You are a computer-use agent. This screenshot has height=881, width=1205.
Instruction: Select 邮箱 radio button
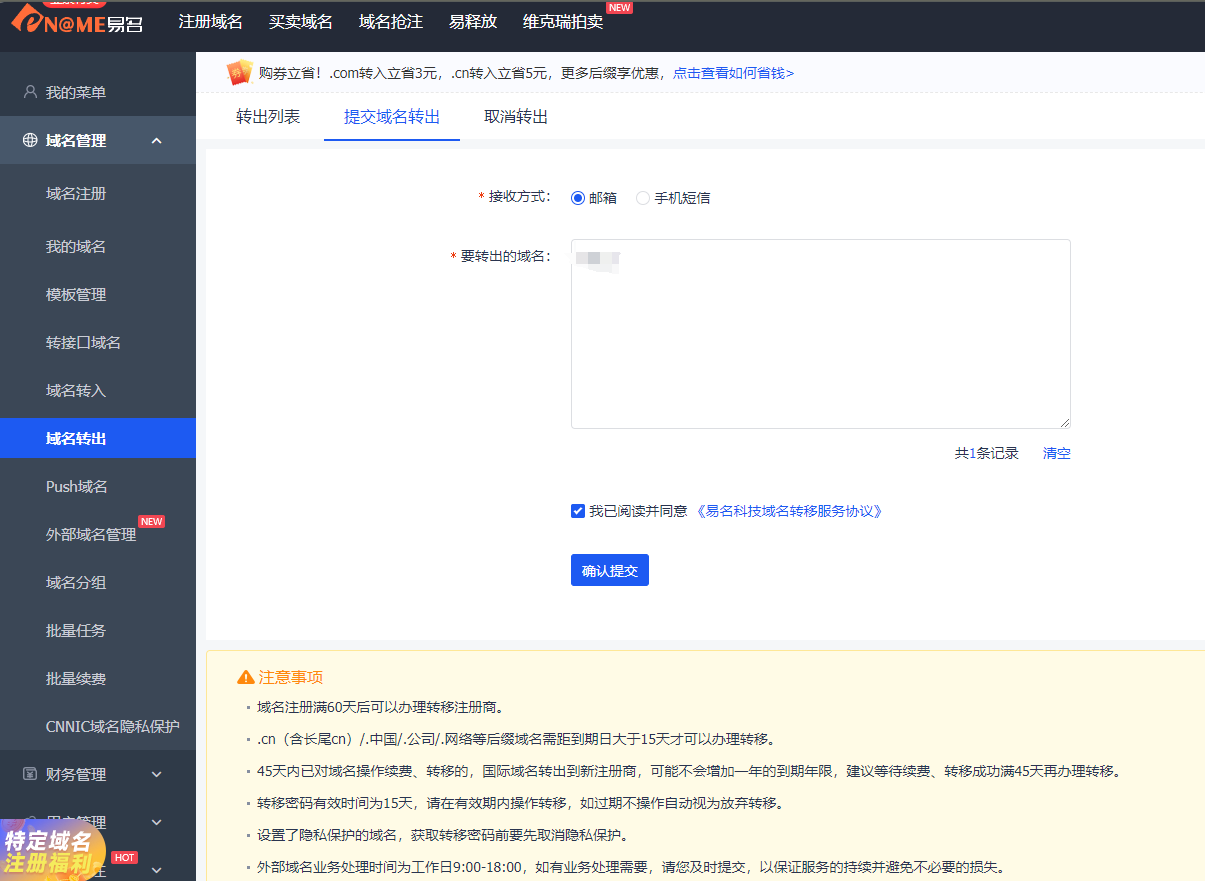578,198
